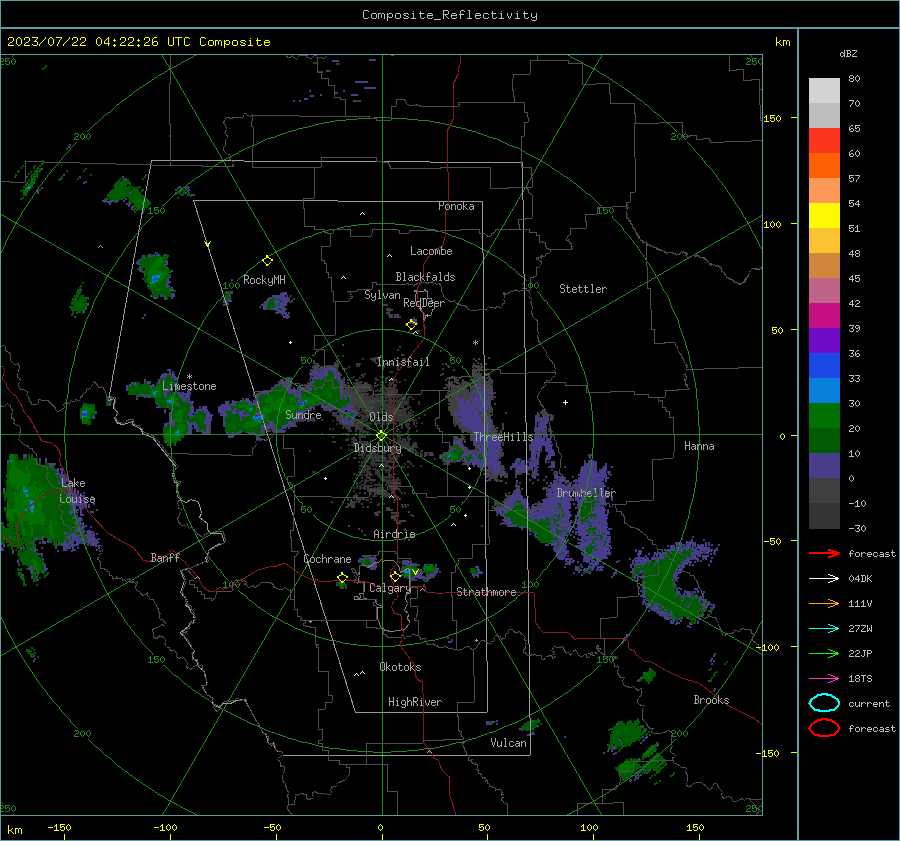900x841 pixels.
Task: Click the blue color band at 36 dBZ
Action: pyautogui.click(x=824, y=365)
